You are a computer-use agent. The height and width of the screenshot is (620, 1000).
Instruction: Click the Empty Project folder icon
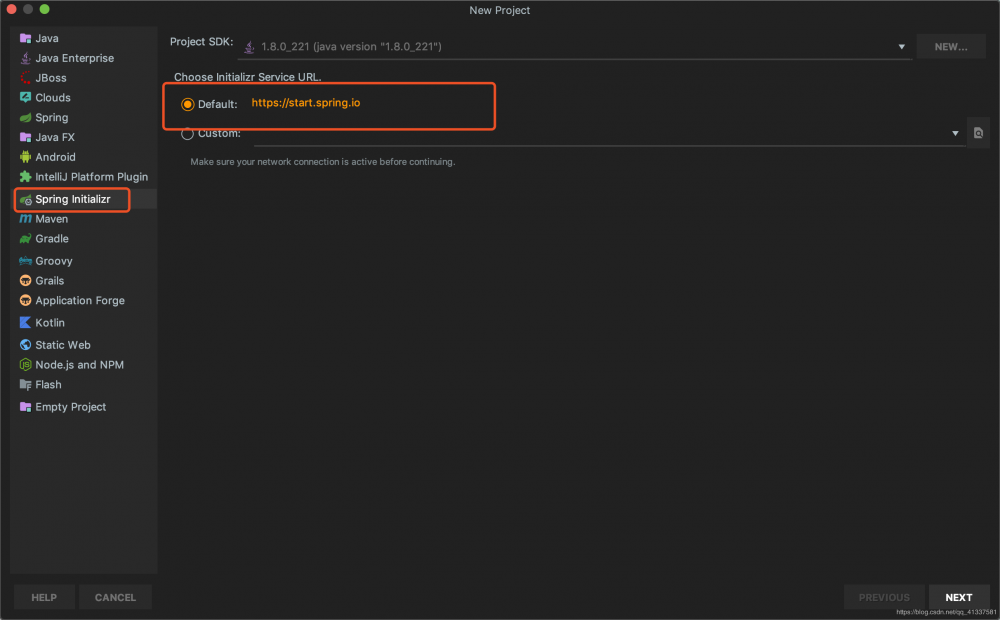[x=26, y=407]
